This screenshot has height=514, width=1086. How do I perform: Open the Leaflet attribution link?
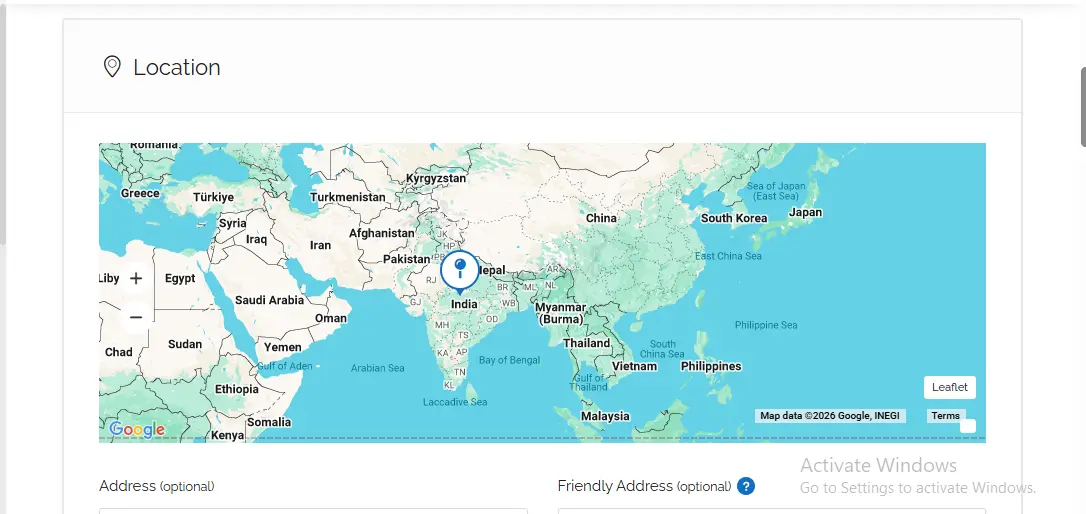[949, 387]
